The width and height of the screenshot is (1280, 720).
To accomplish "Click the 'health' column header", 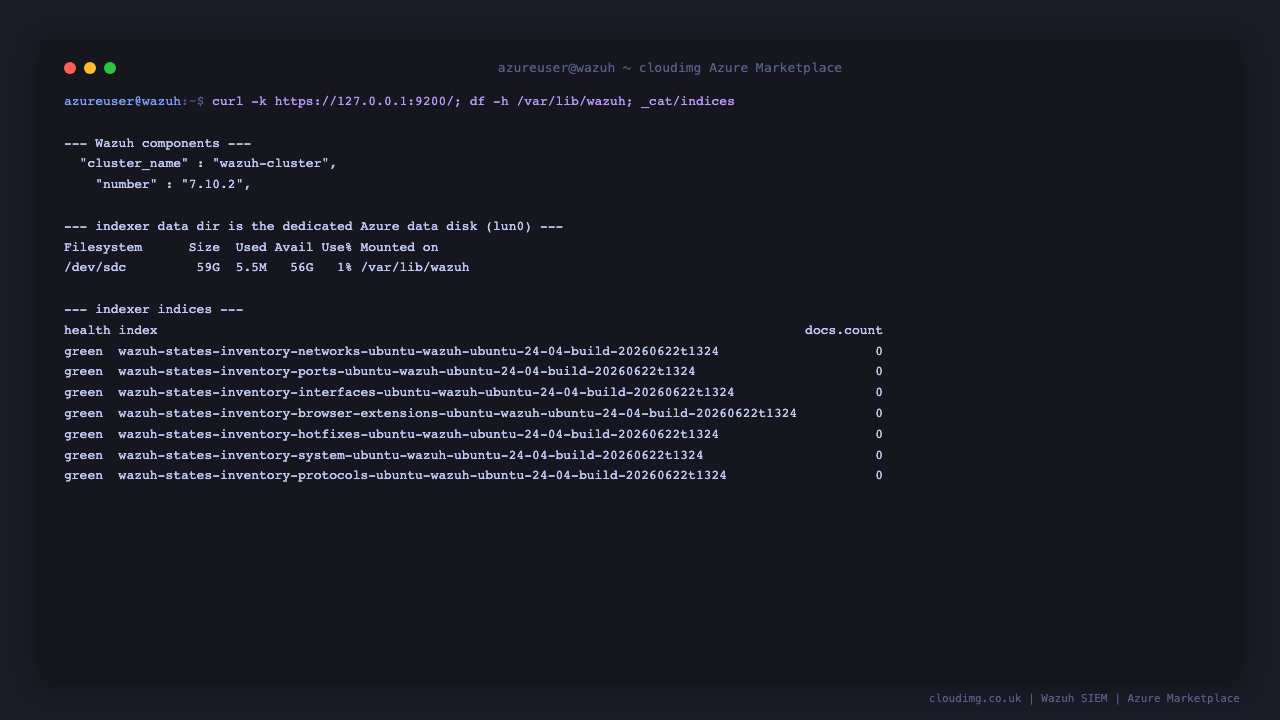I will tap(87, 330).
